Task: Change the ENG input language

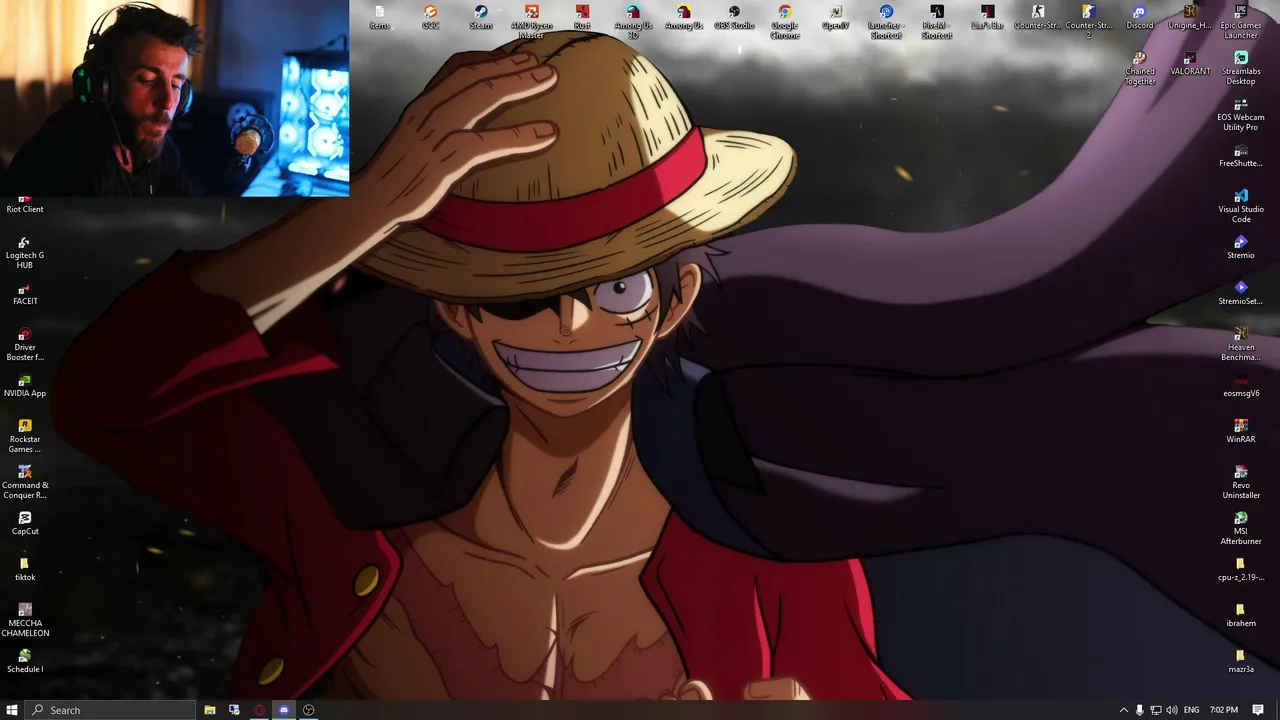Action: (1192, 710)
